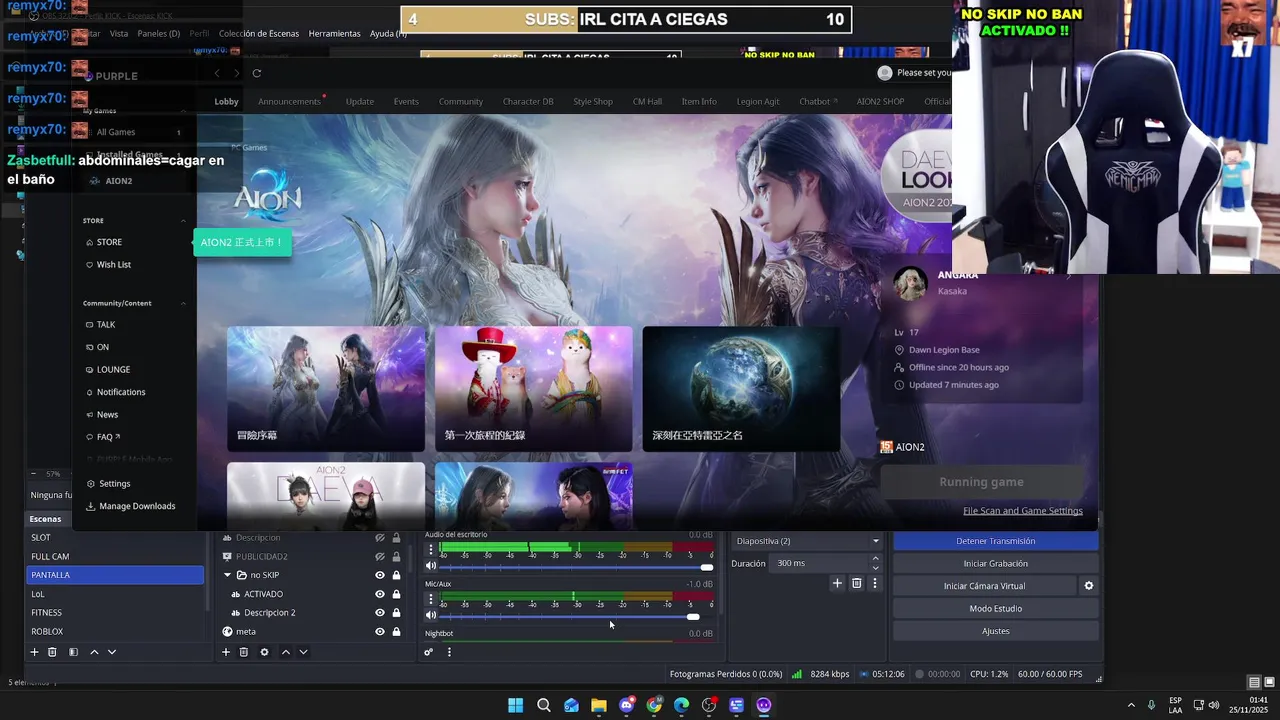Add a scene transition with plus icon
The width and height of the screenshot is (1280, 720).
tap(837, 583)
